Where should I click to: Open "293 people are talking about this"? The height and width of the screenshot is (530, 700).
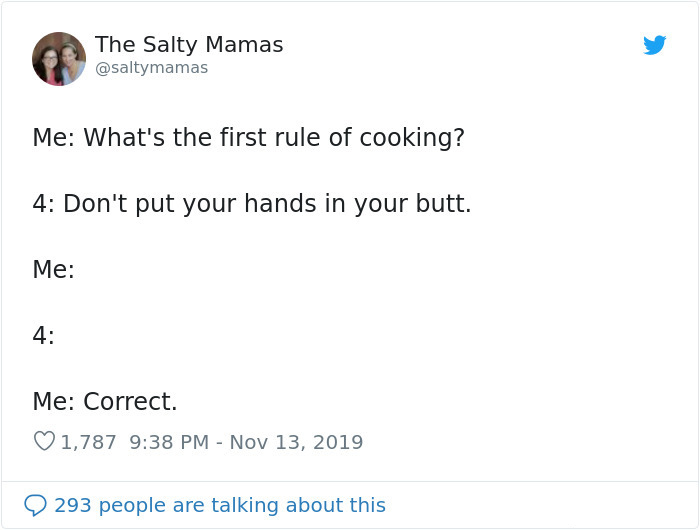click(x=219, y=505)
